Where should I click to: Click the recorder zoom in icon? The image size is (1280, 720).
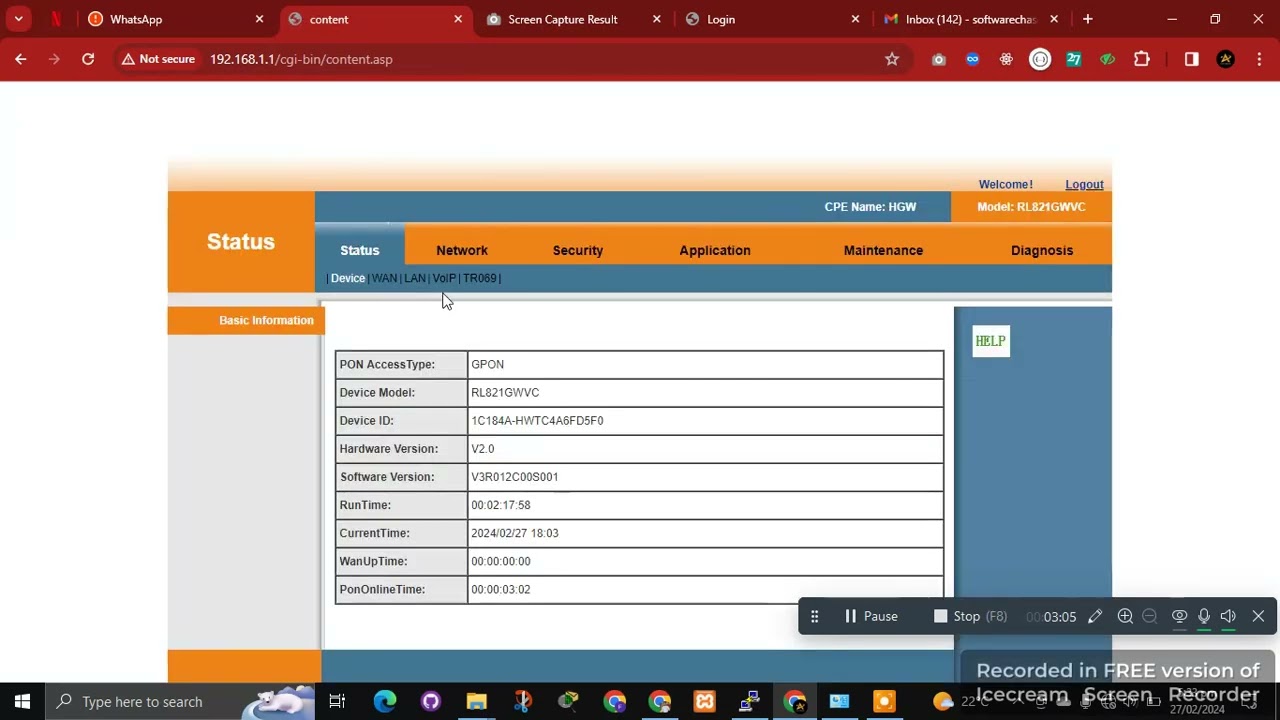[x=1125, y=616]
